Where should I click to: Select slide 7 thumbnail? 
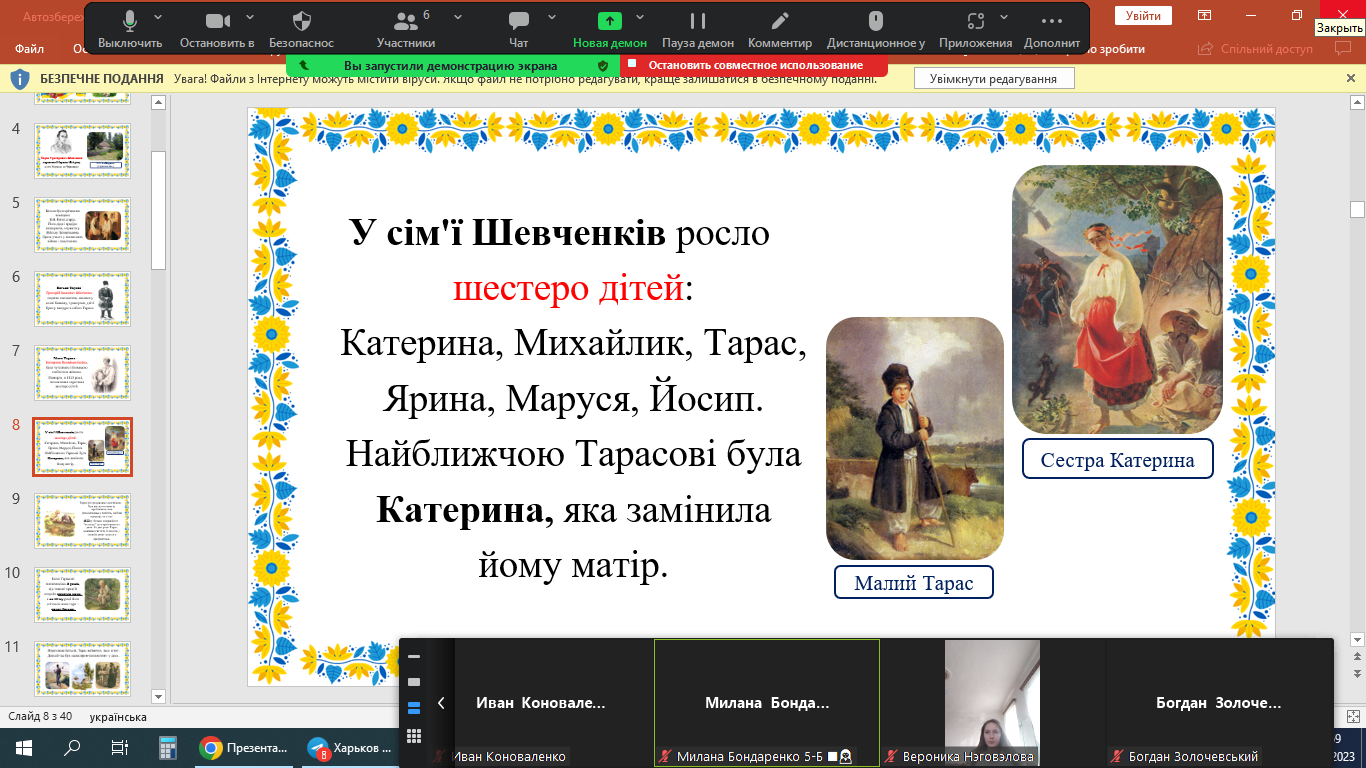[x=82, y=373]
